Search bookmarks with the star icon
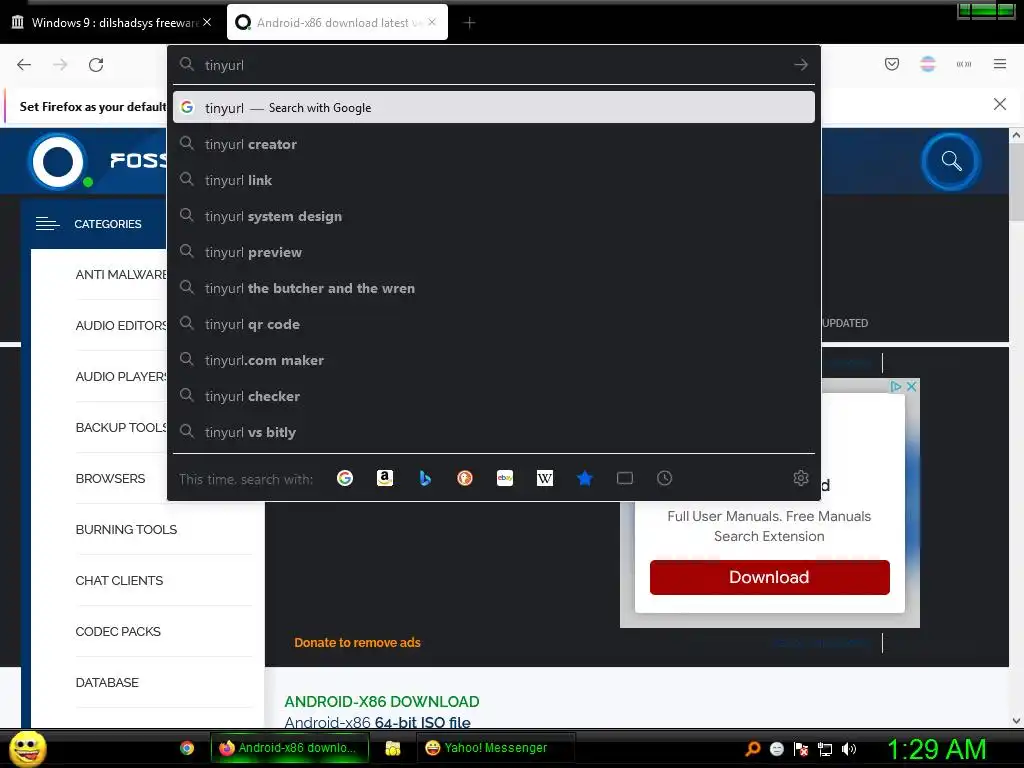Screen dimensions: 1024x768 point(584,478)
